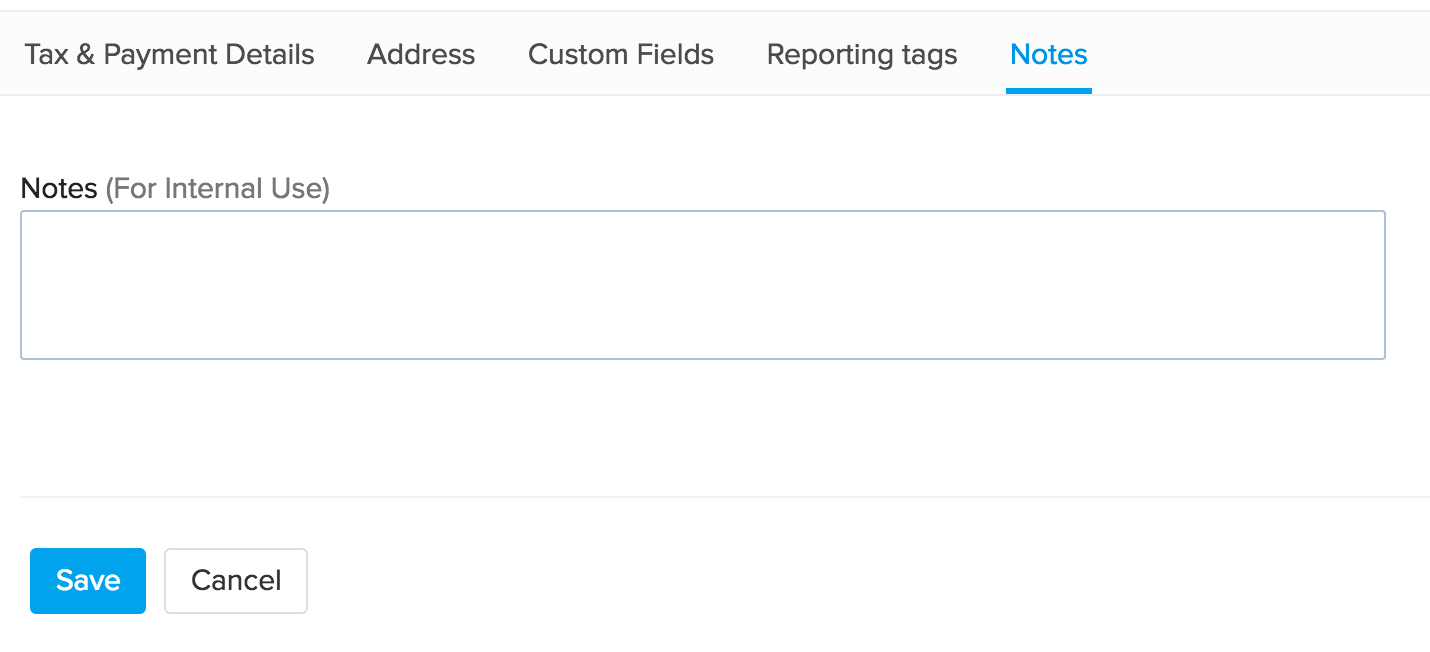1430x652 pixels.
Task: Click inside the empty notes textarea
Action: [x=703, y=285]
